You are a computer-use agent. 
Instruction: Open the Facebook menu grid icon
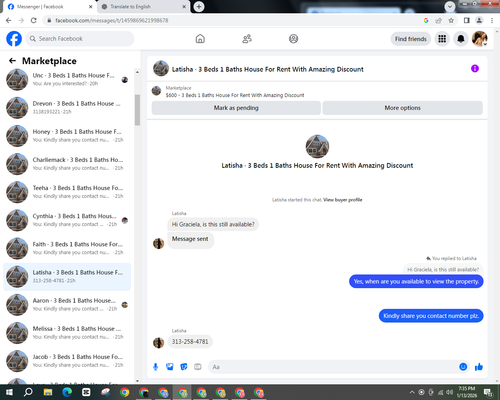coord(442,39)
